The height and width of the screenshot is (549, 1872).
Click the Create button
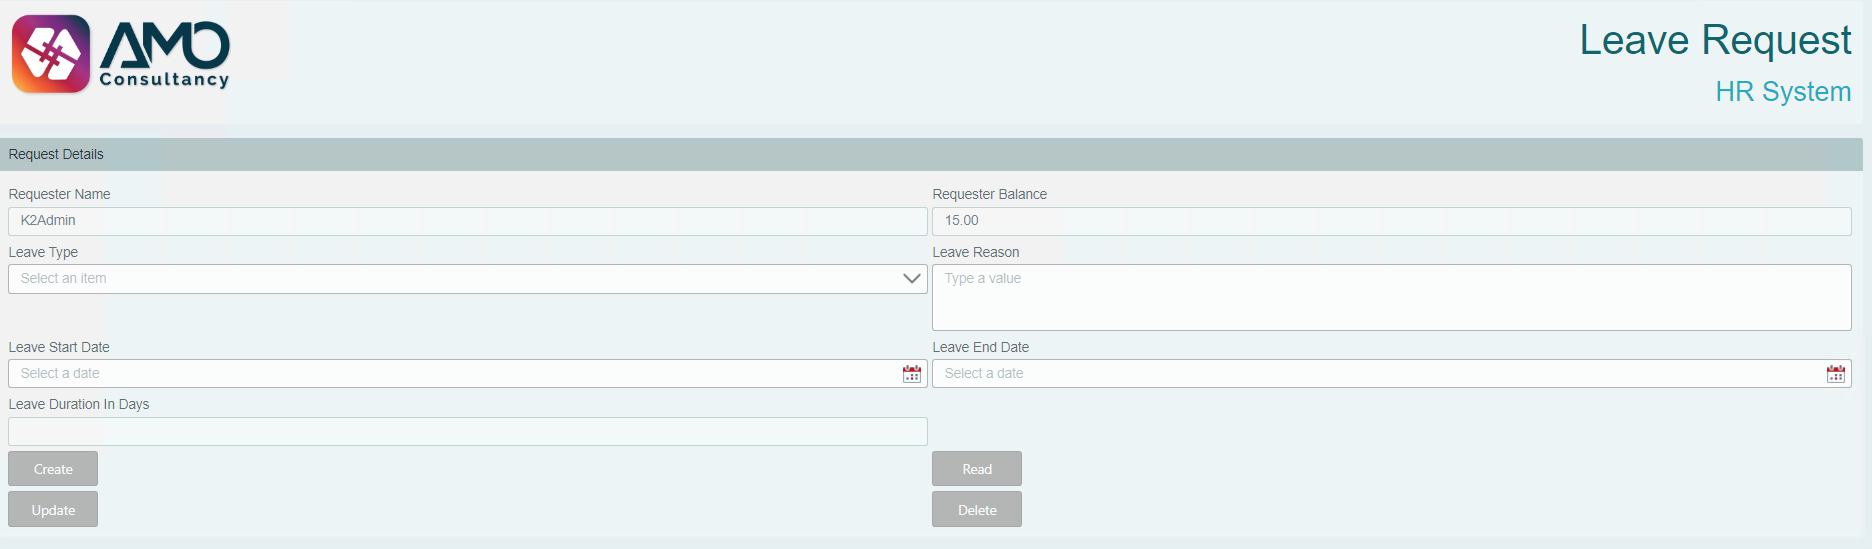tap(53, 469)
